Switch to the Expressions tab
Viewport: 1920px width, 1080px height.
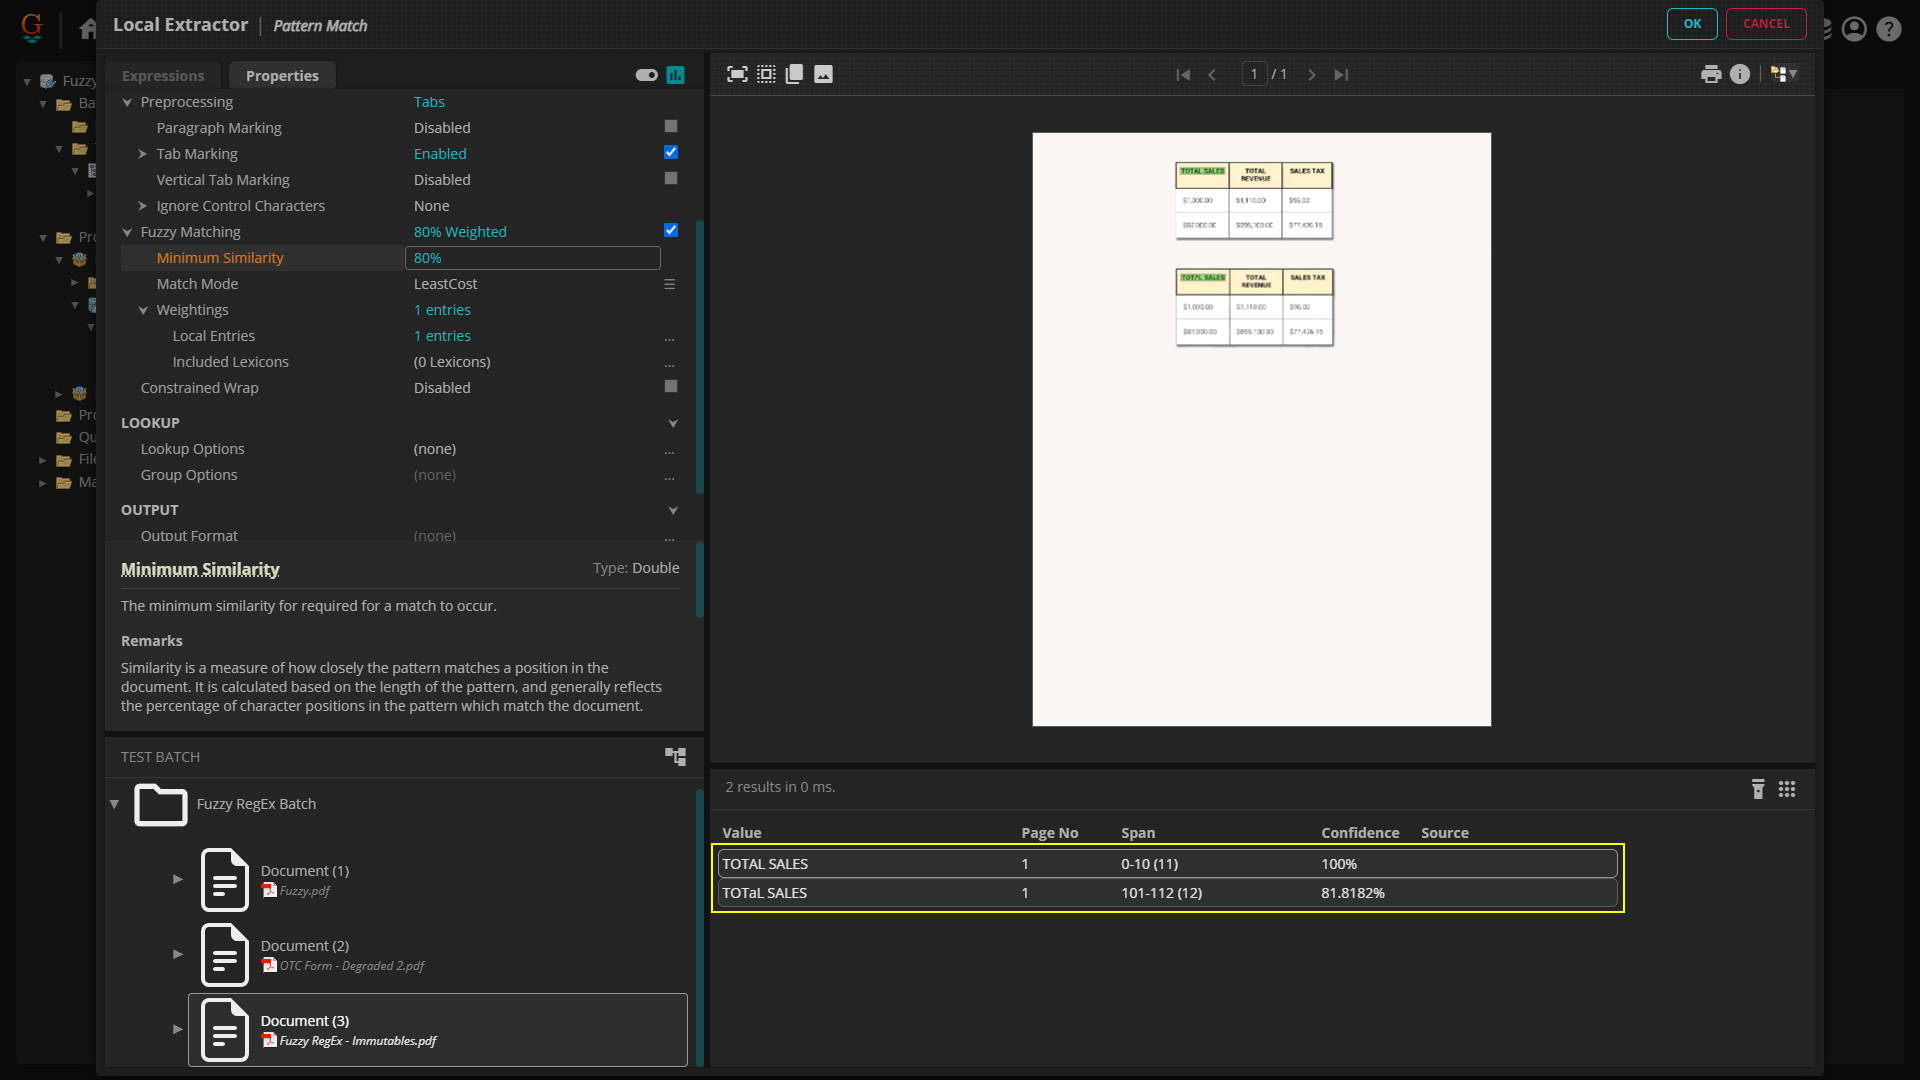pyautogui.click(x=163, y=76)
